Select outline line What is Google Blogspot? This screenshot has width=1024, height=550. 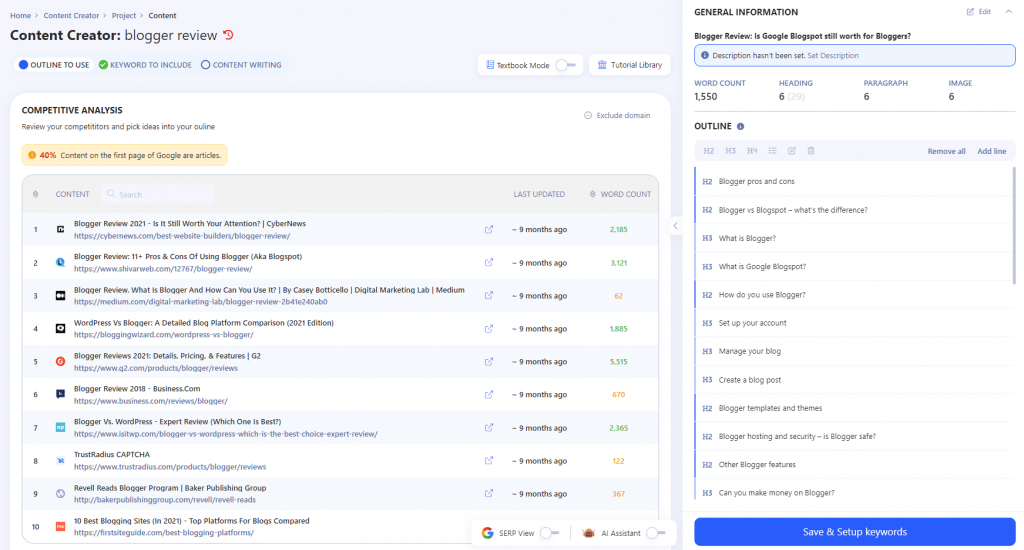click(854, 267)
